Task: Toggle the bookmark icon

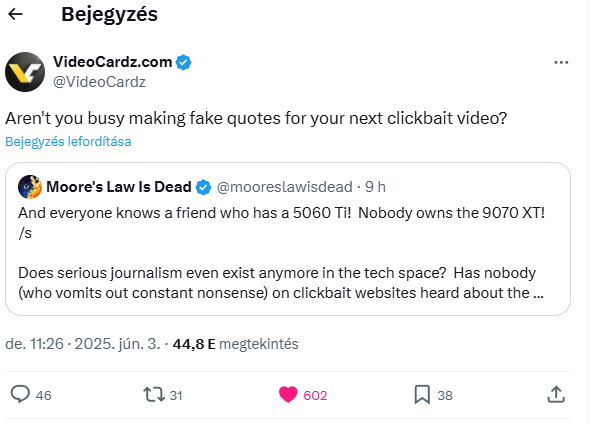Action: [422, 395]
